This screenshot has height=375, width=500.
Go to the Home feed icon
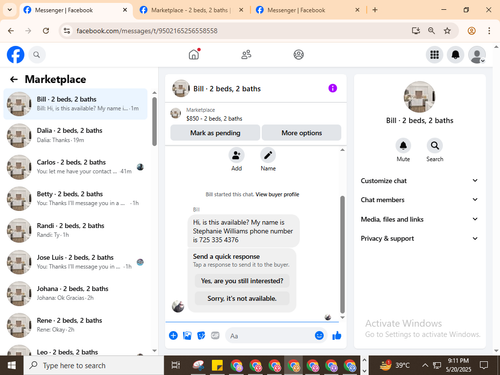tap(194, 54)
